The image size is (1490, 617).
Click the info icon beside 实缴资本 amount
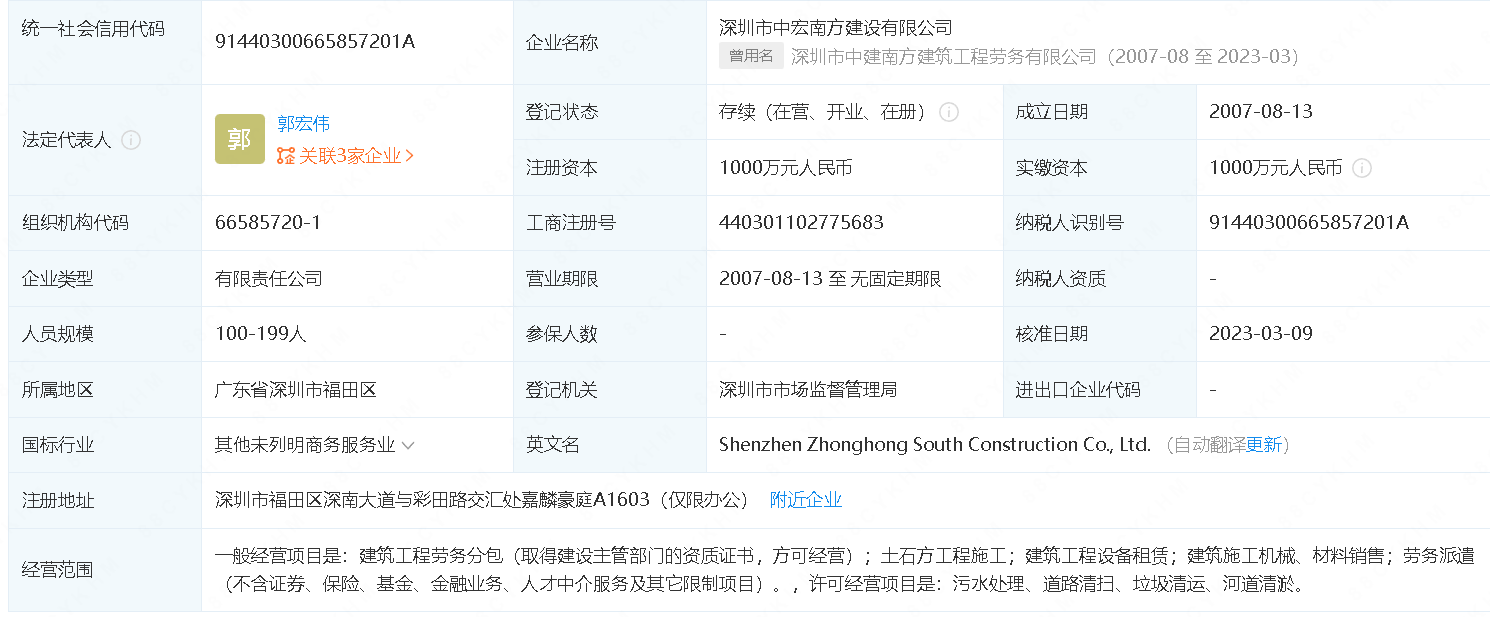tap(1362, 168)
